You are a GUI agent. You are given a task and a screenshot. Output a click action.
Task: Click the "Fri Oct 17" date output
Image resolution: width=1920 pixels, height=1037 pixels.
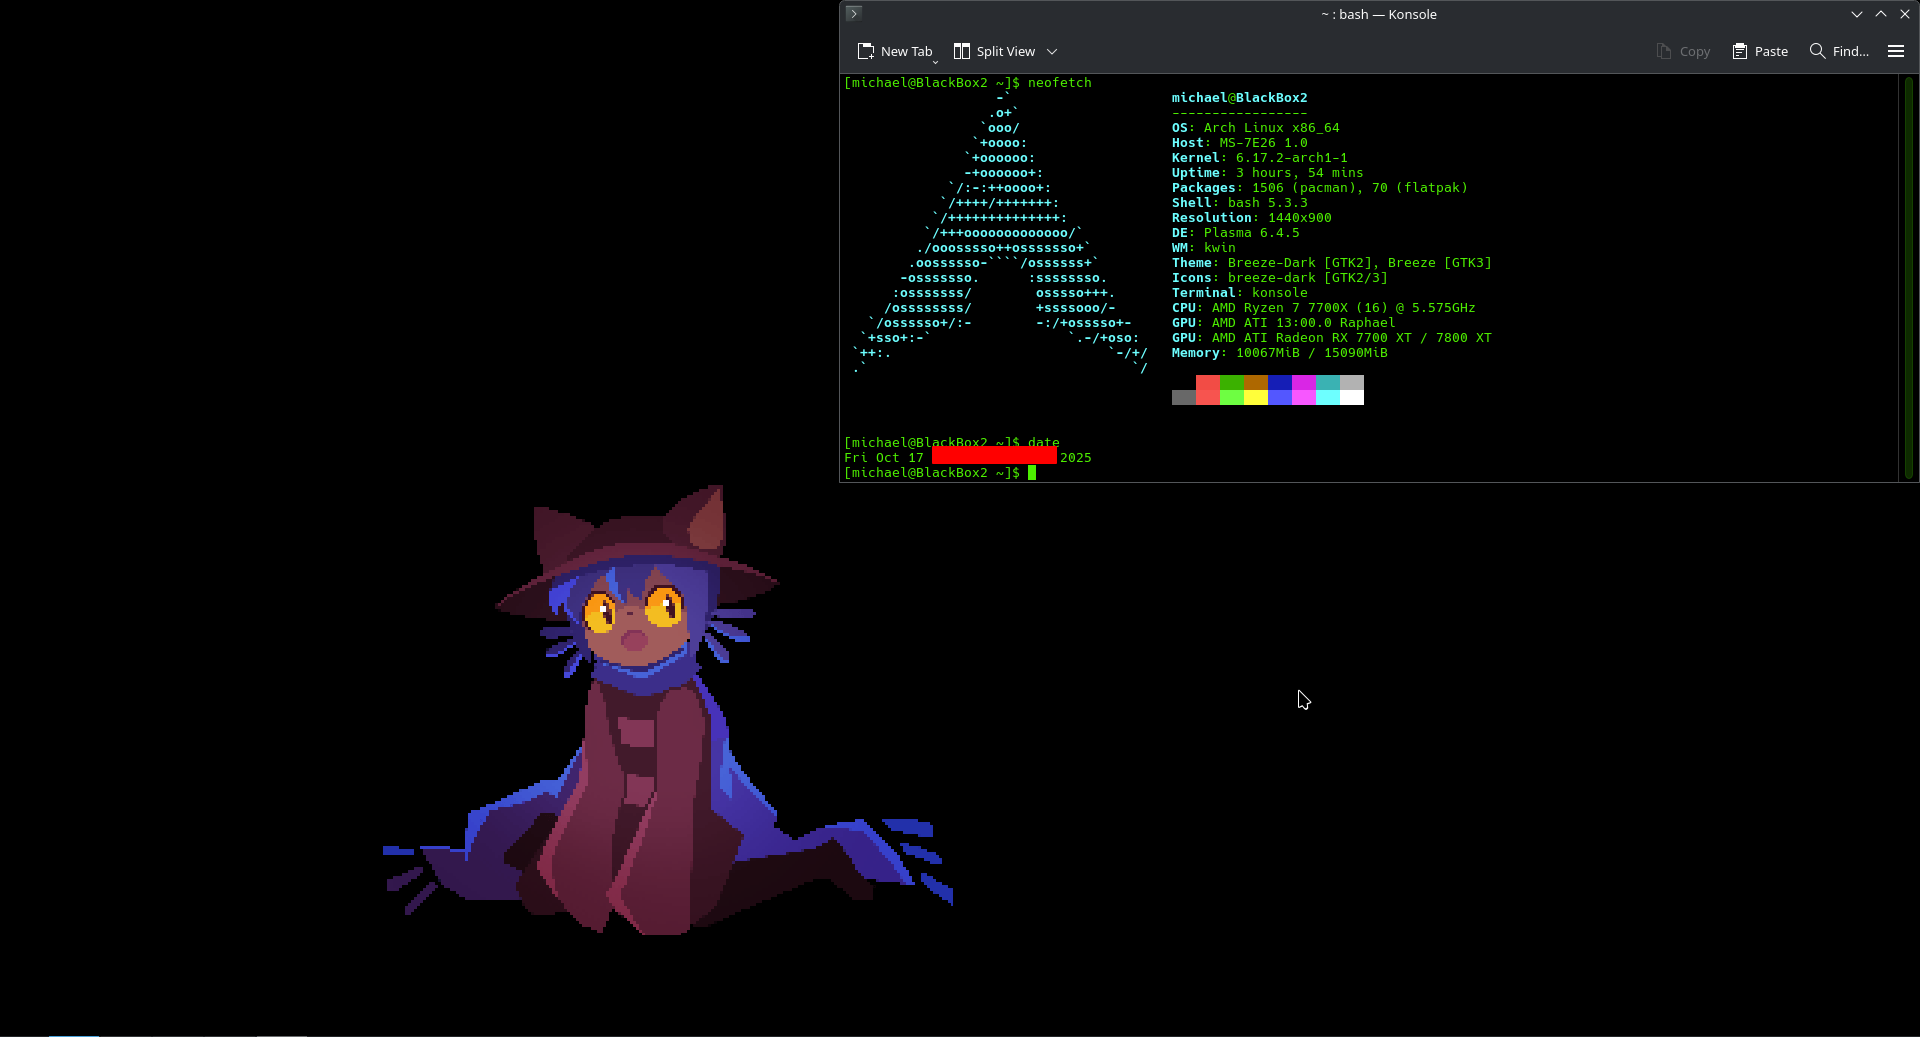coord(884,458)
